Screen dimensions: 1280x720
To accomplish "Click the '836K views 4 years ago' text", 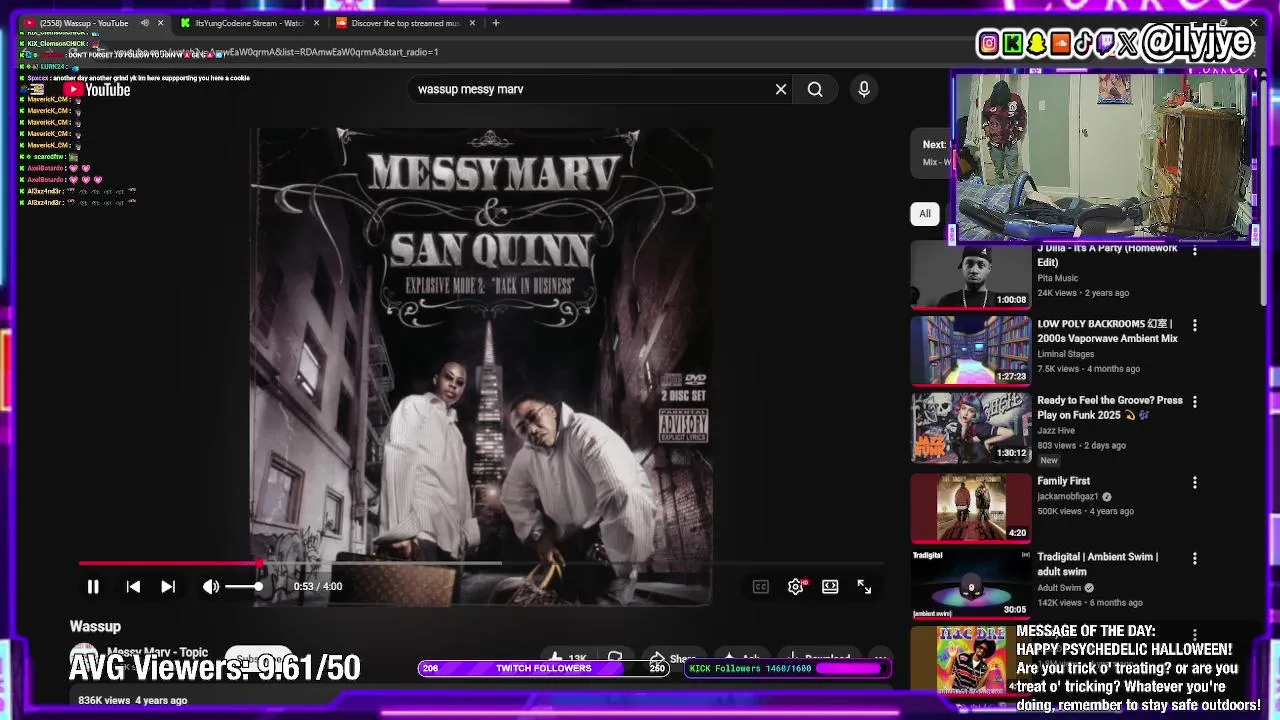I will click(132, 700).
